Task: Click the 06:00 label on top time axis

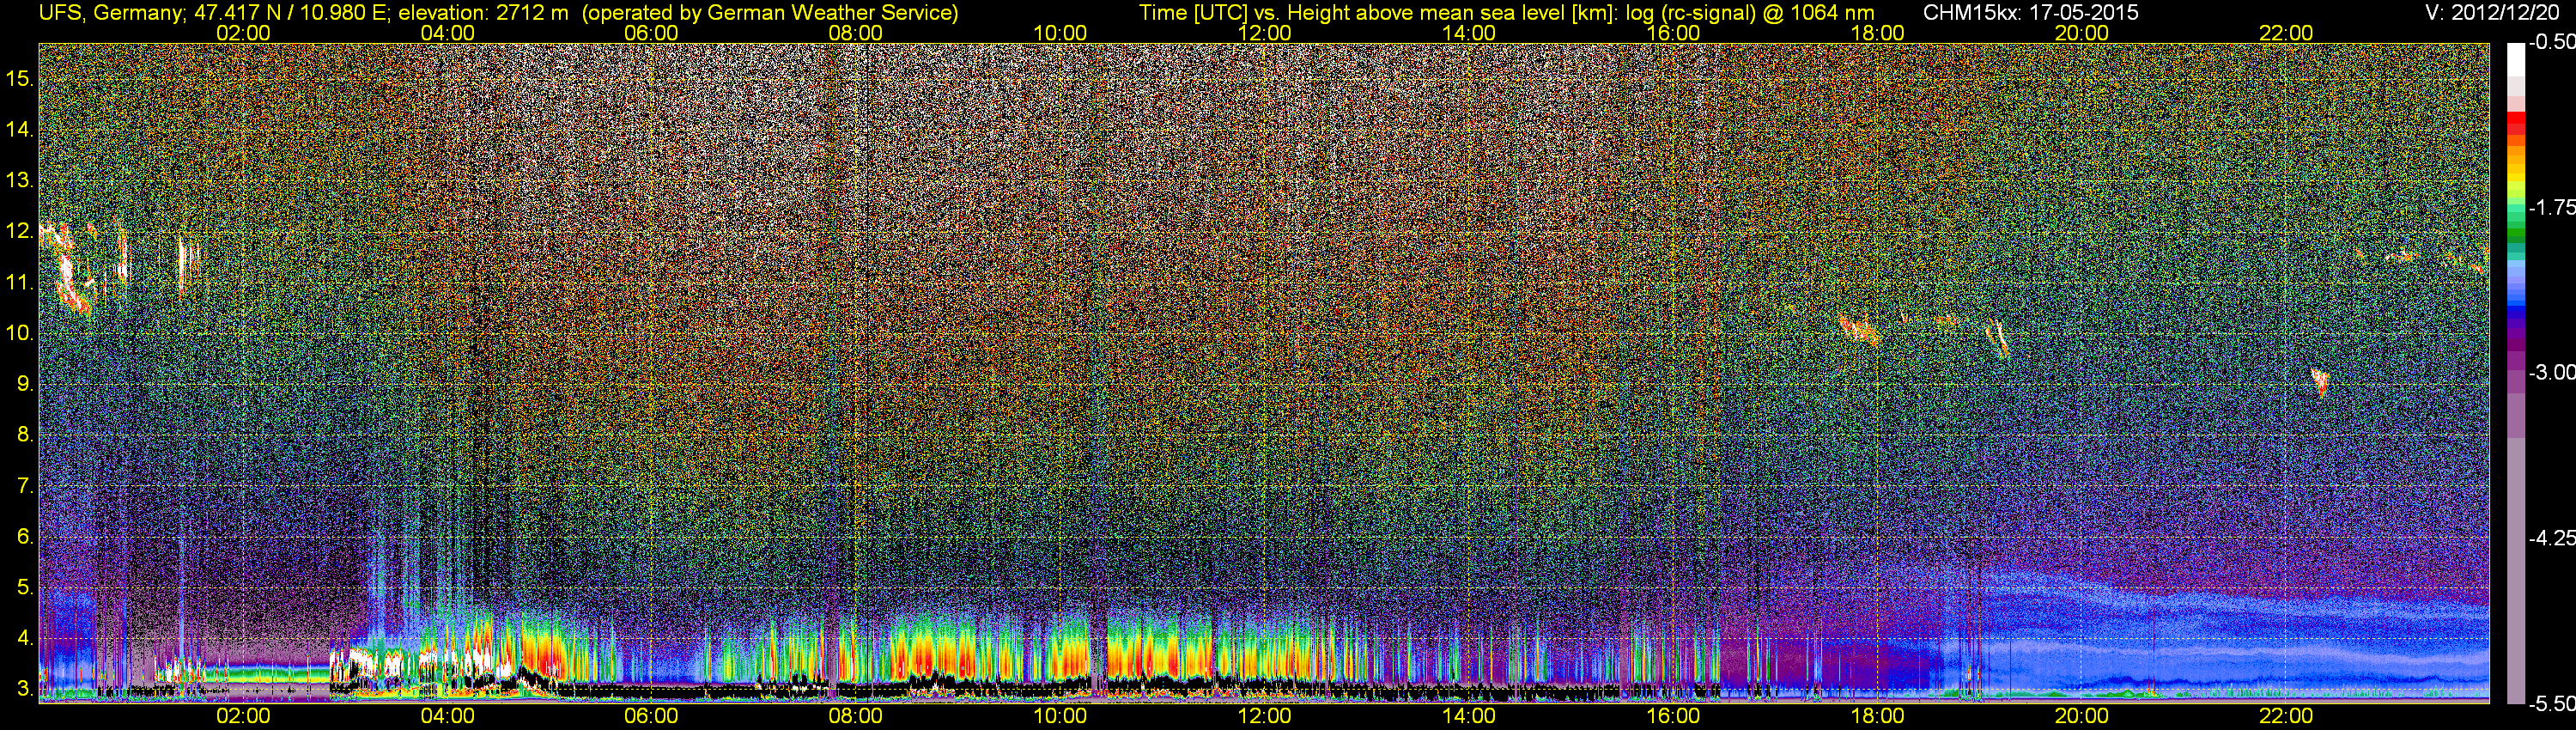Action: click(651, 33)
